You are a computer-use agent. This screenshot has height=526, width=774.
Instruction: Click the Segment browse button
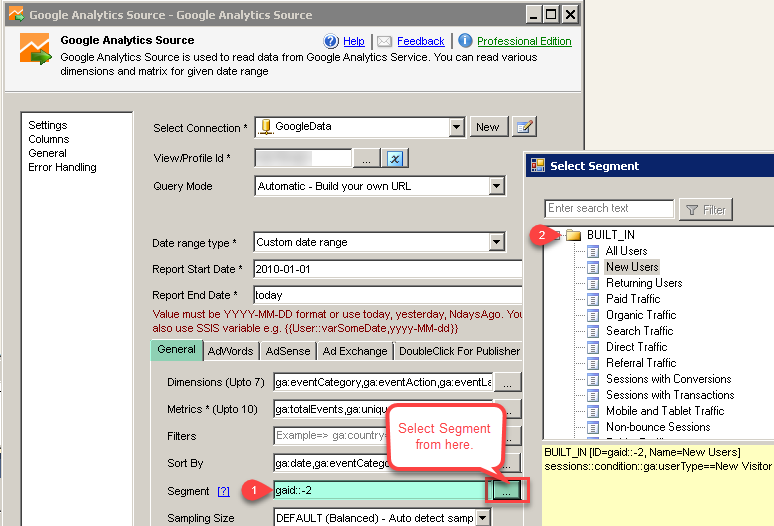coord(506,490)
